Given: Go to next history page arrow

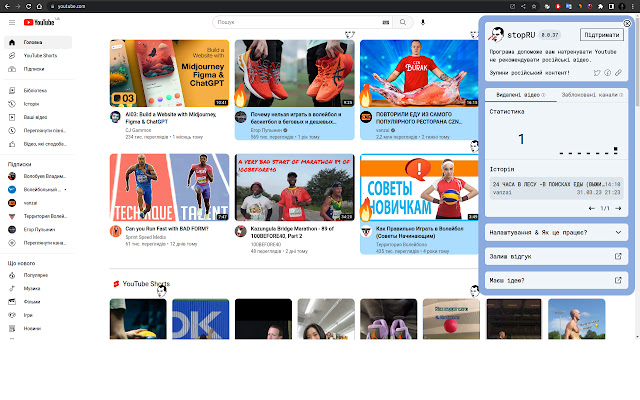Looking at the screenshot, I should (x=618, y=208).
